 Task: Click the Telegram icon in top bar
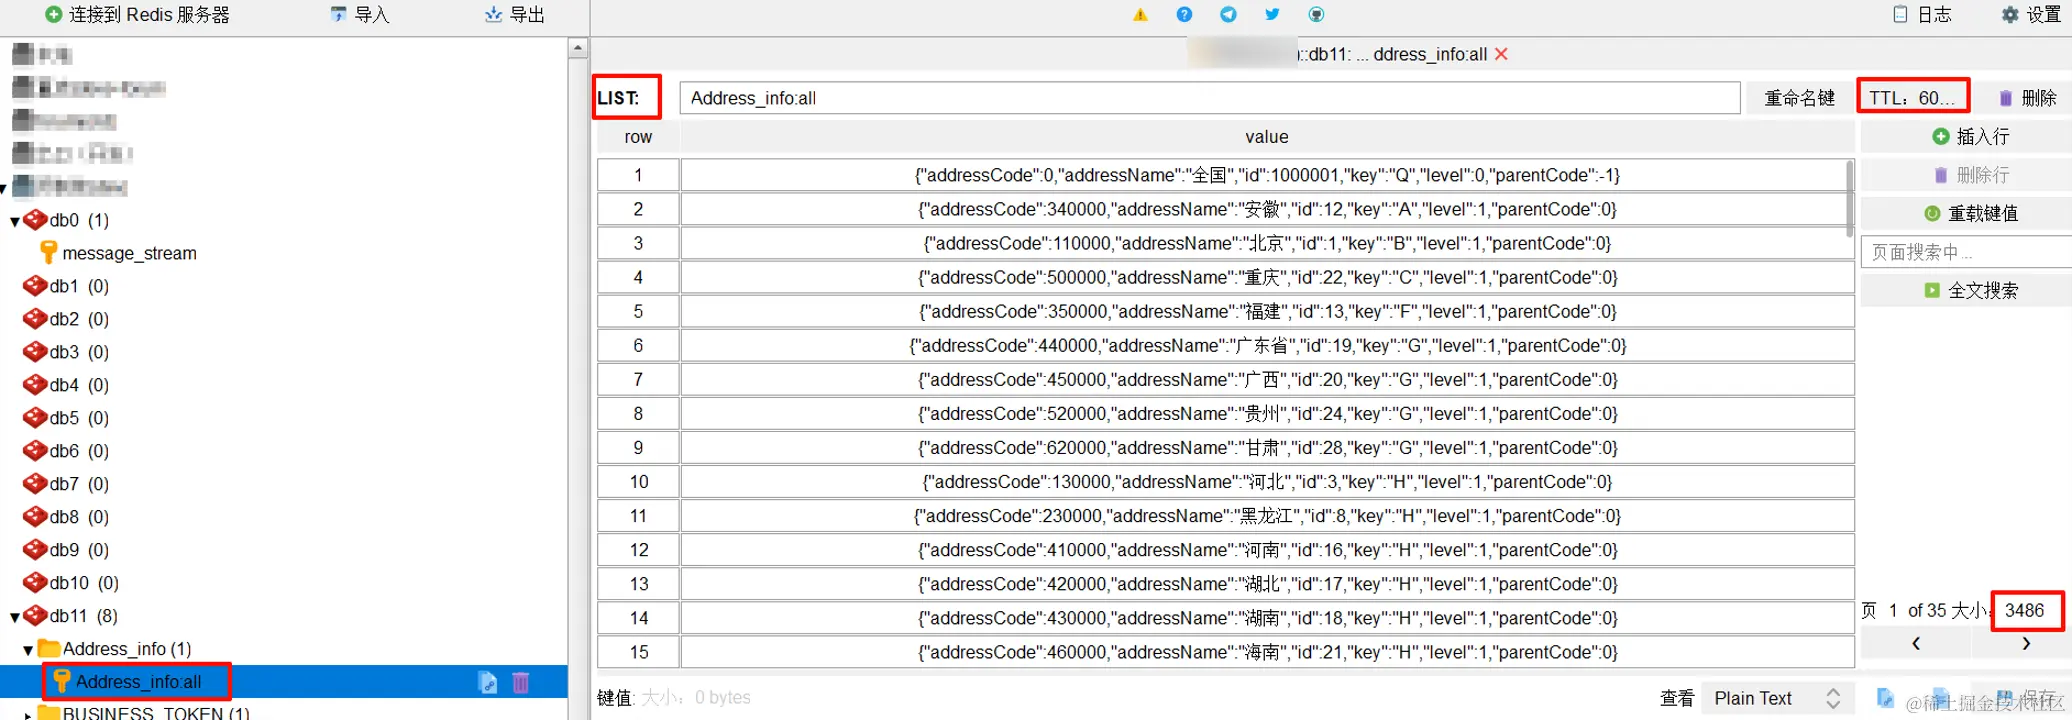click(x=1228, y=15)
